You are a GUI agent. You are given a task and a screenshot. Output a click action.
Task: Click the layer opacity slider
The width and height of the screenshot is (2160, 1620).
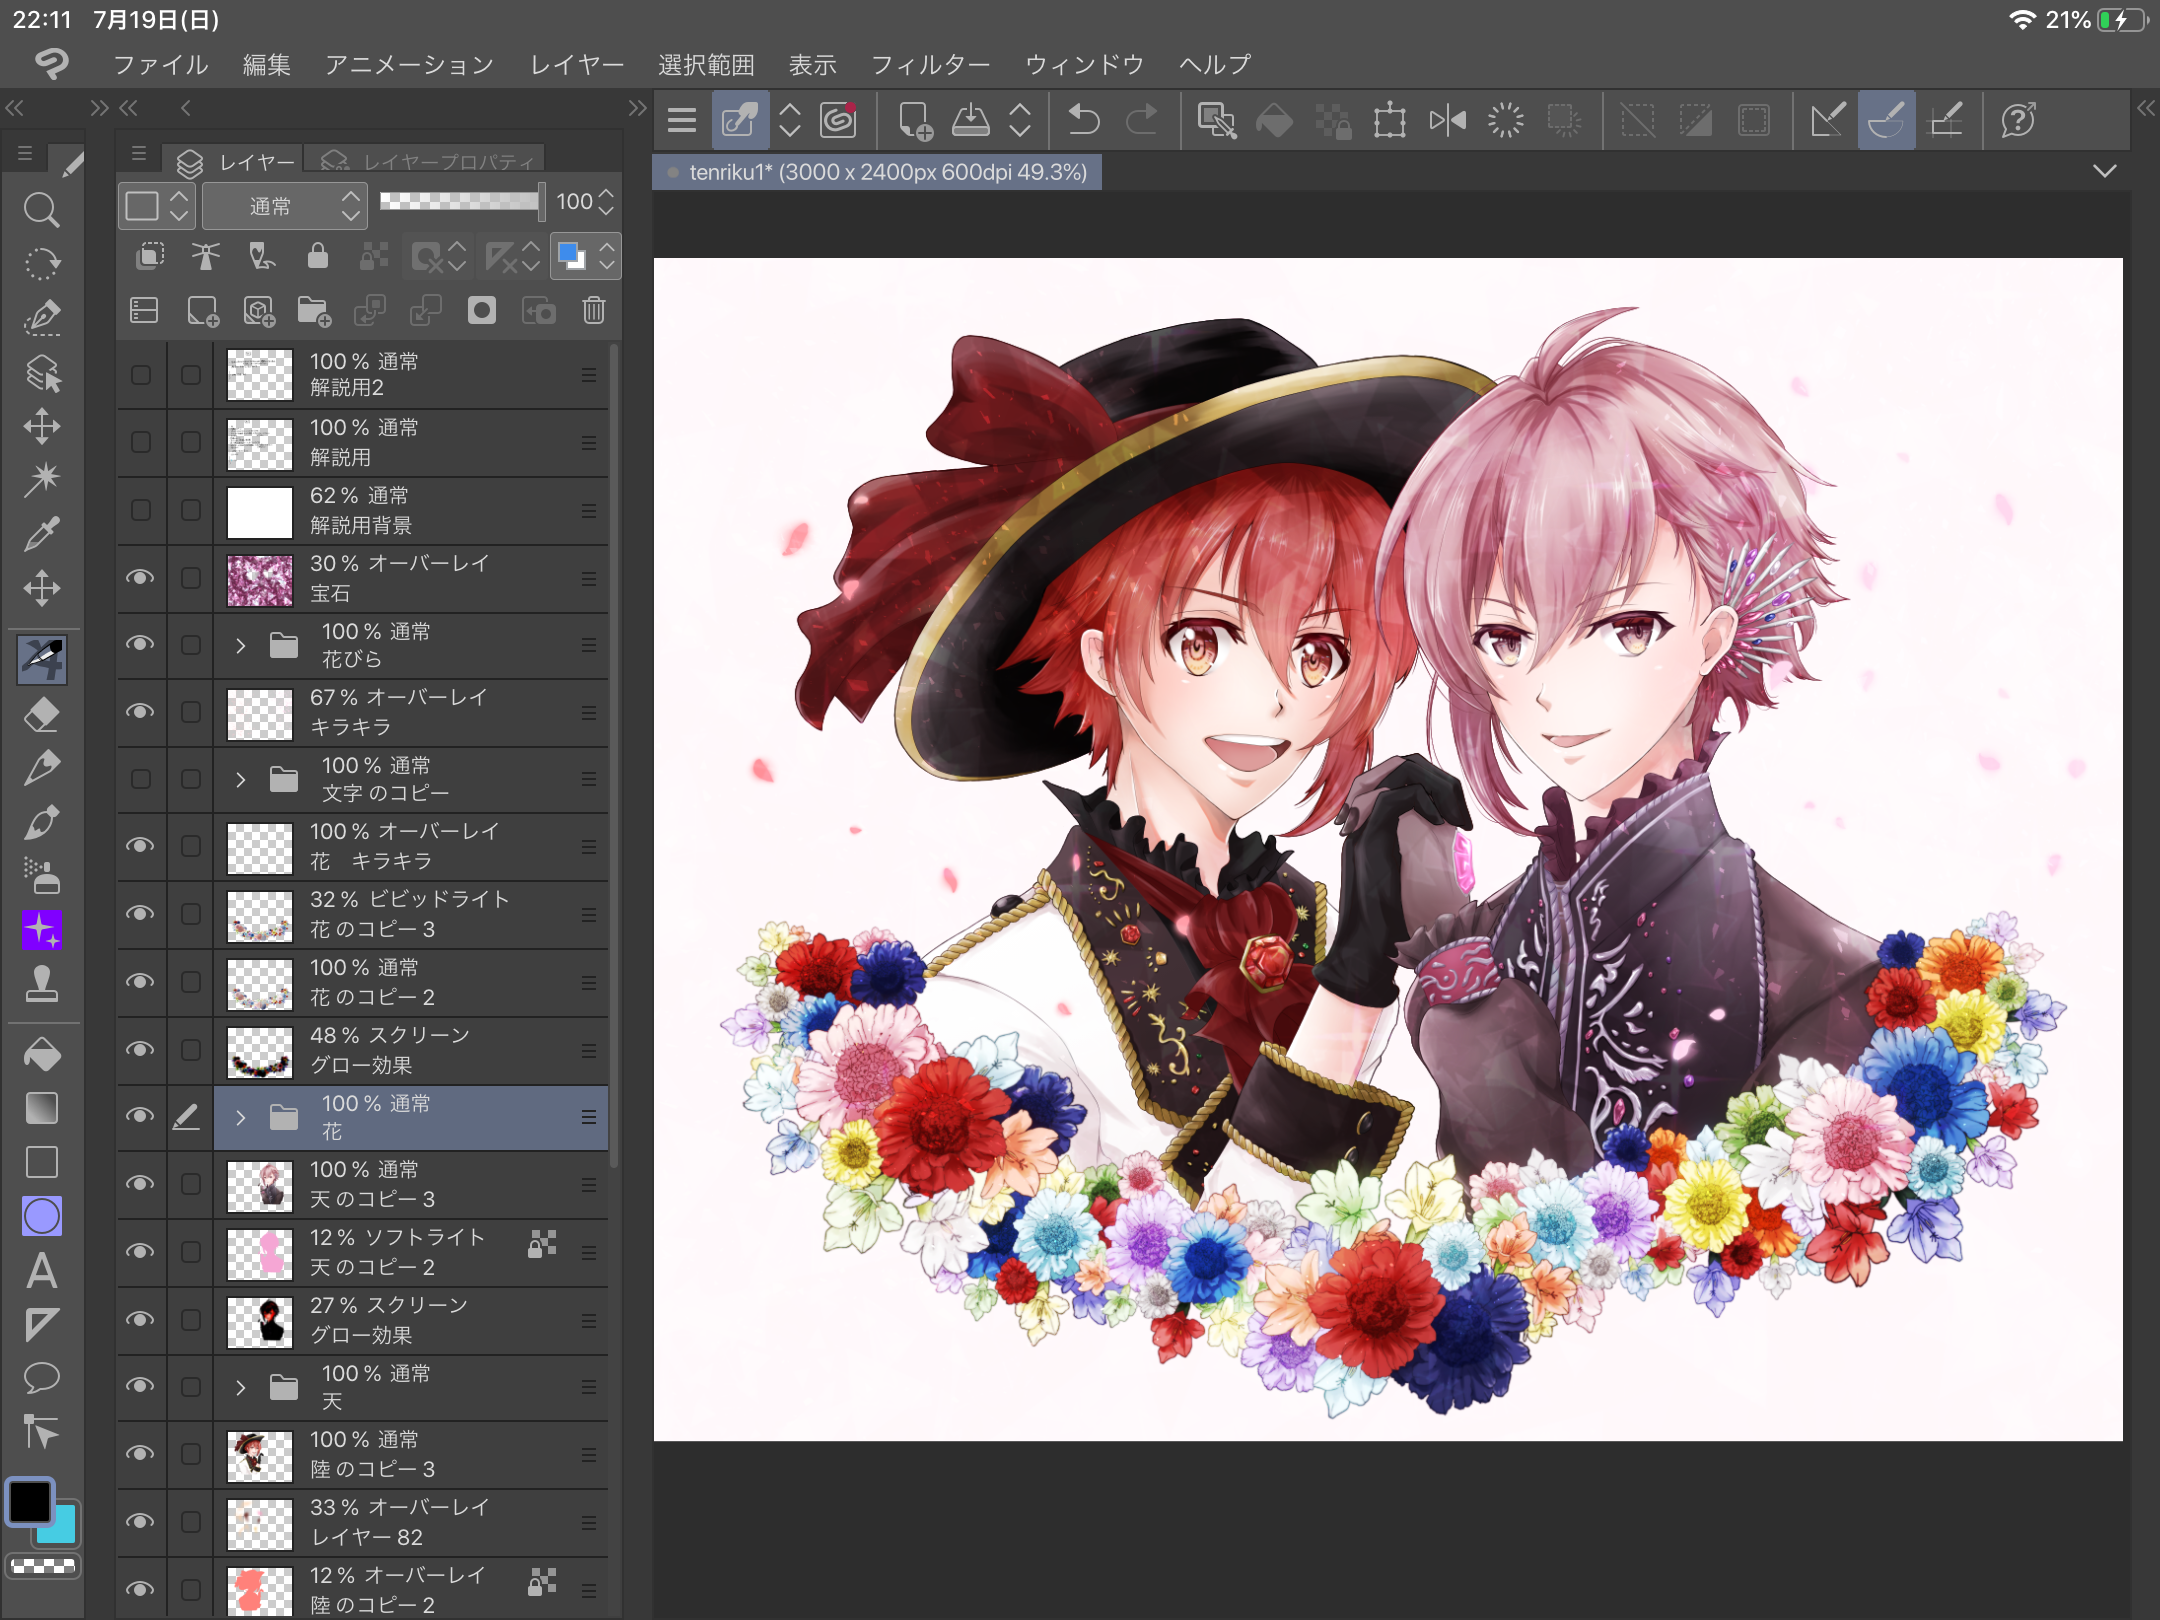460,201
